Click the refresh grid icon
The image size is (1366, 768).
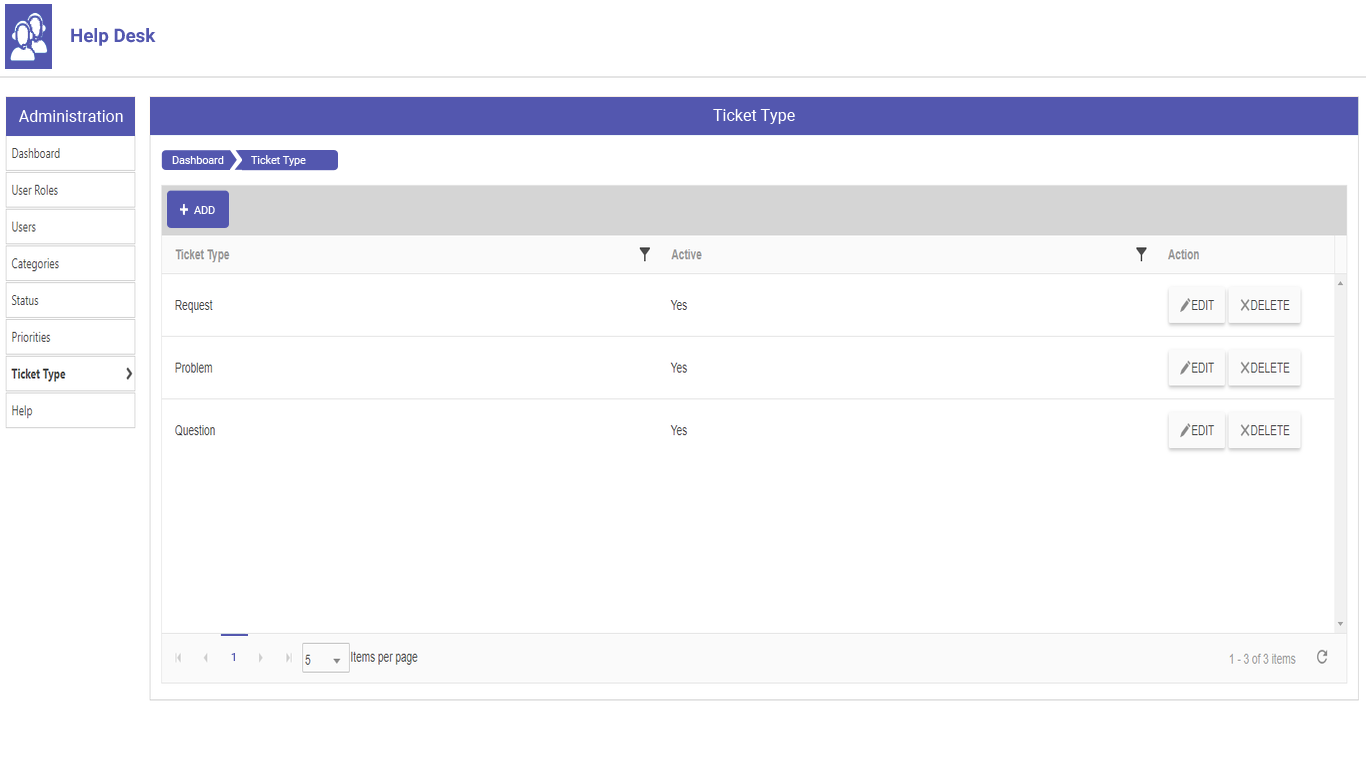[x=1322, y=658]
